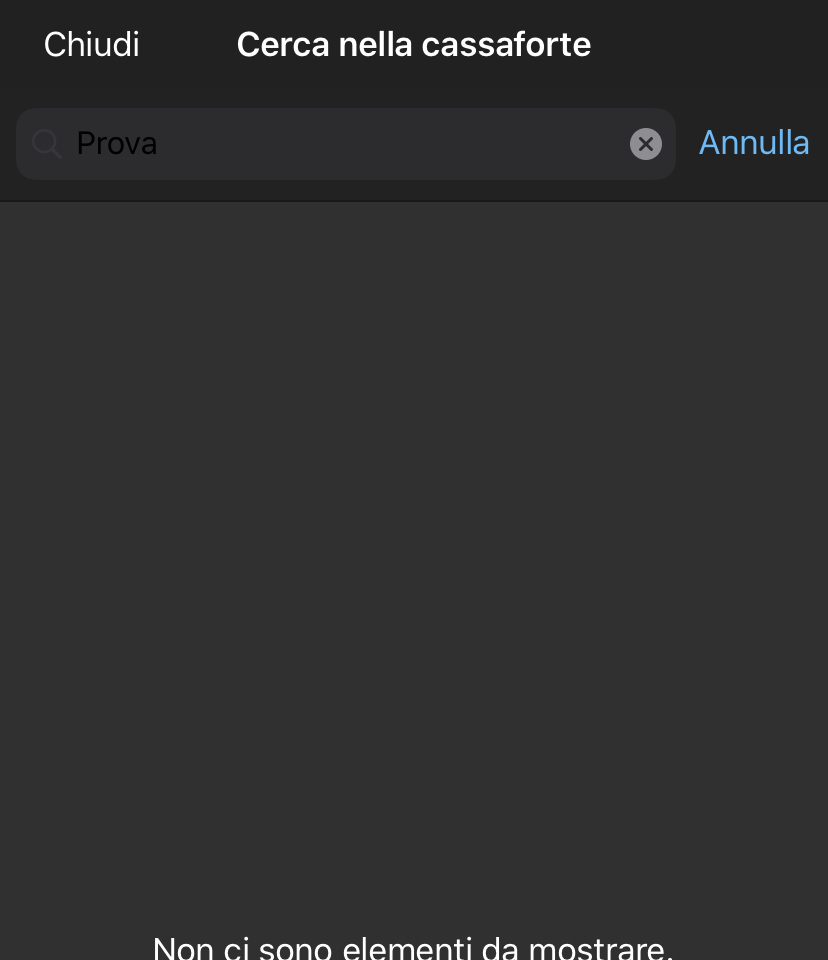This screenshot has height=960, width=828.
Task: Dismiss search mode by clicking Annulla
Action: [x=754, y=143]
